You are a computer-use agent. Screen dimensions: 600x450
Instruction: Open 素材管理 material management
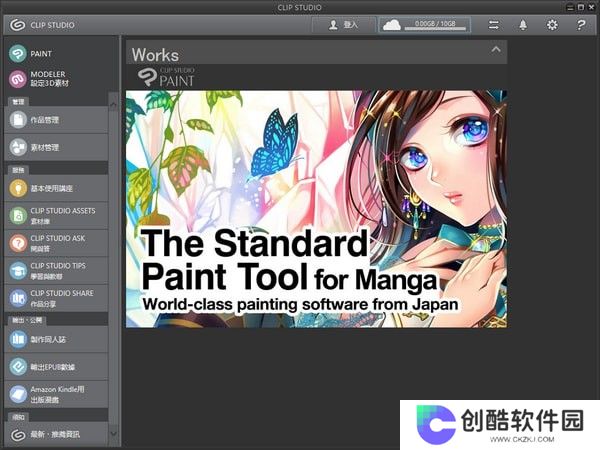56,147
